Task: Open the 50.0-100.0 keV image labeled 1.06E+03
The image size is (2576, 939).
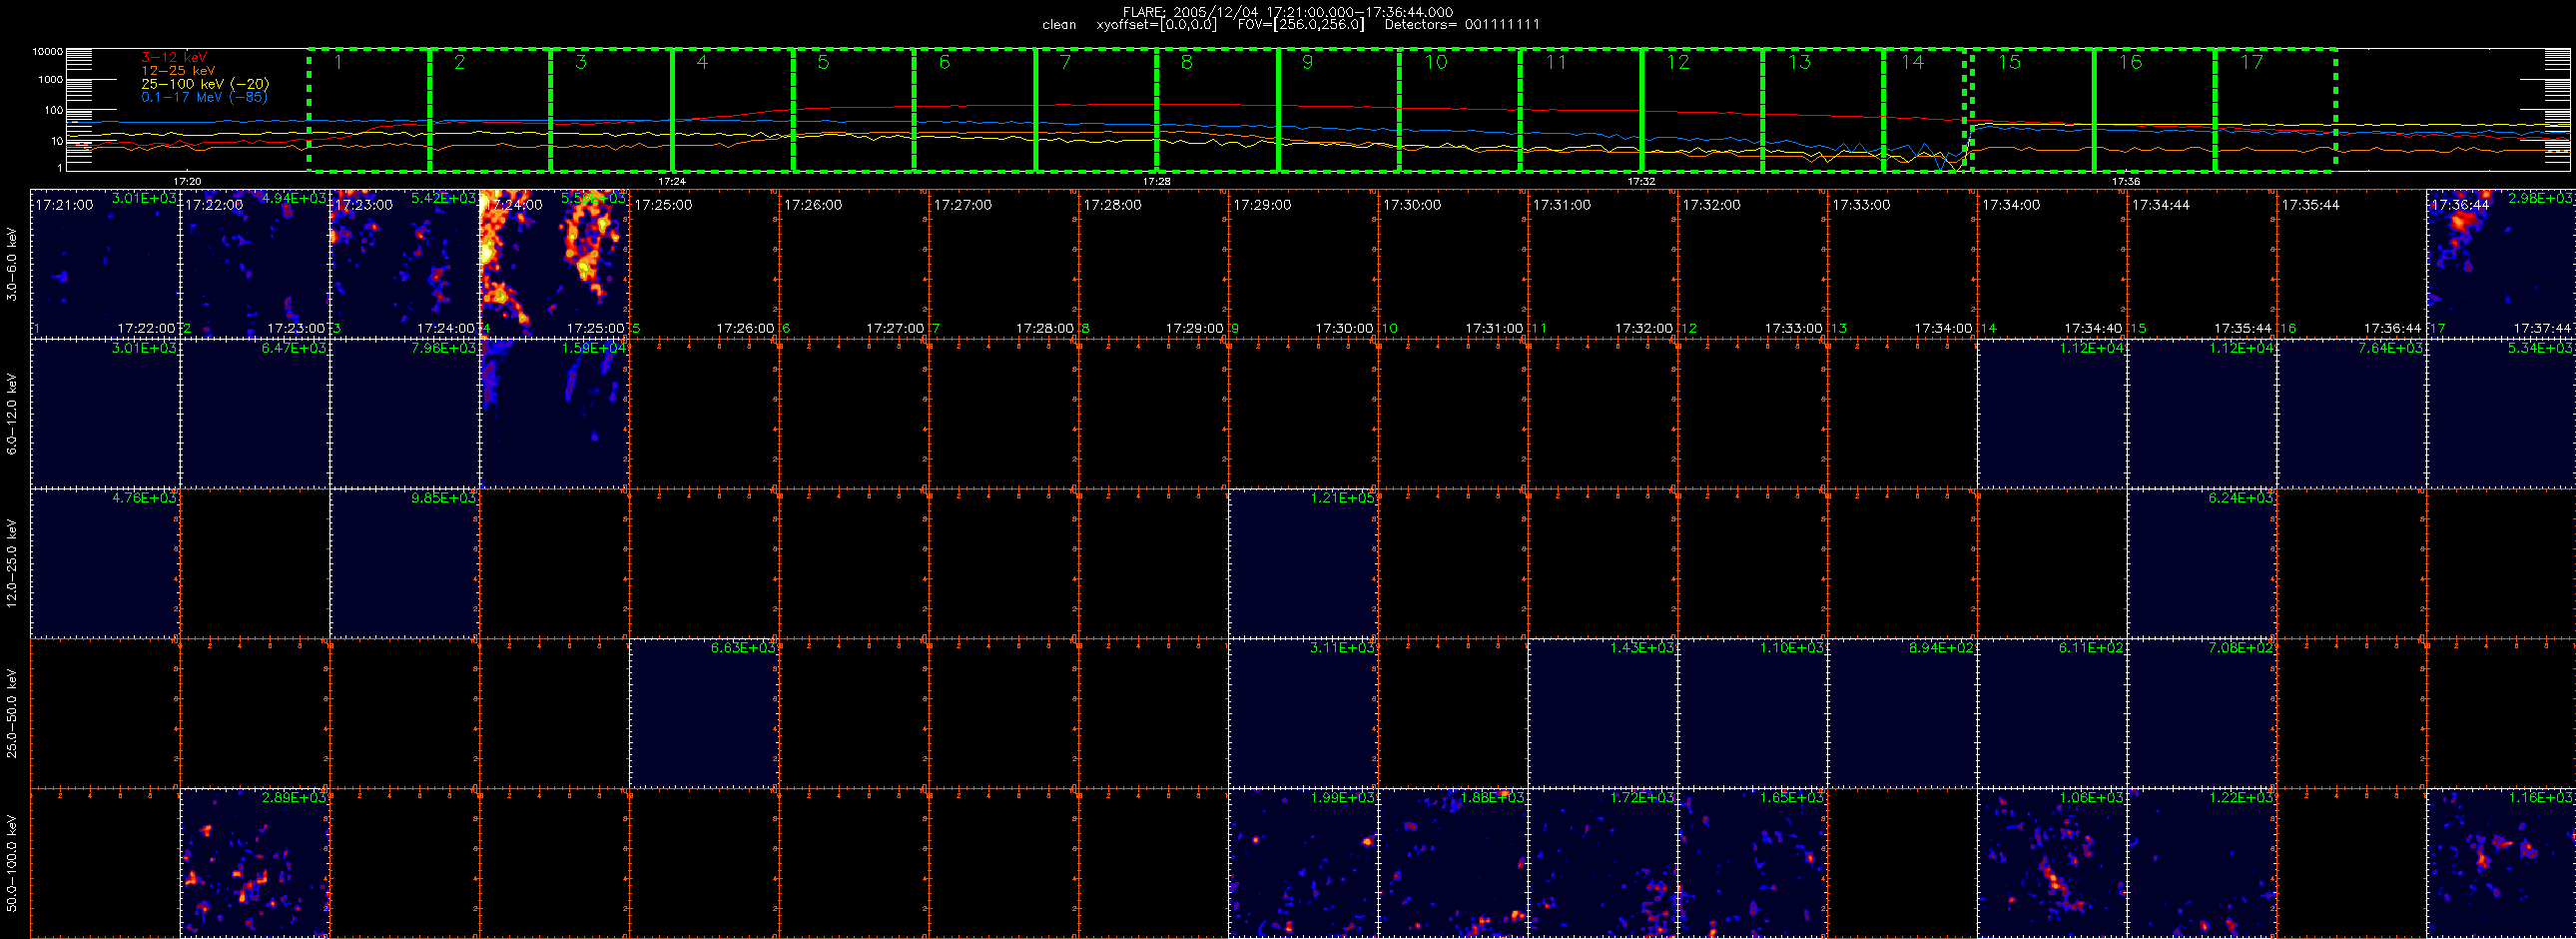Action: tap(2052, 863)
